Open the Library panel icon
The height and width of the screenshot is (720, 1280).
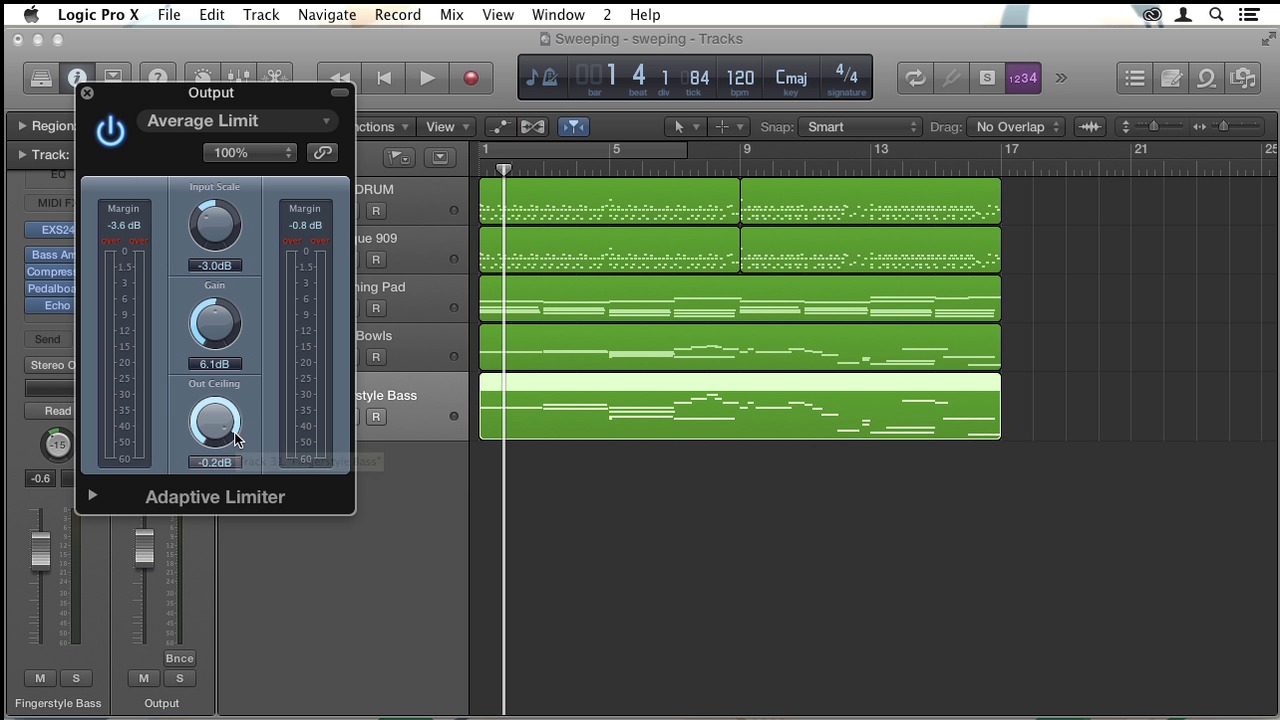coord(41,78)
